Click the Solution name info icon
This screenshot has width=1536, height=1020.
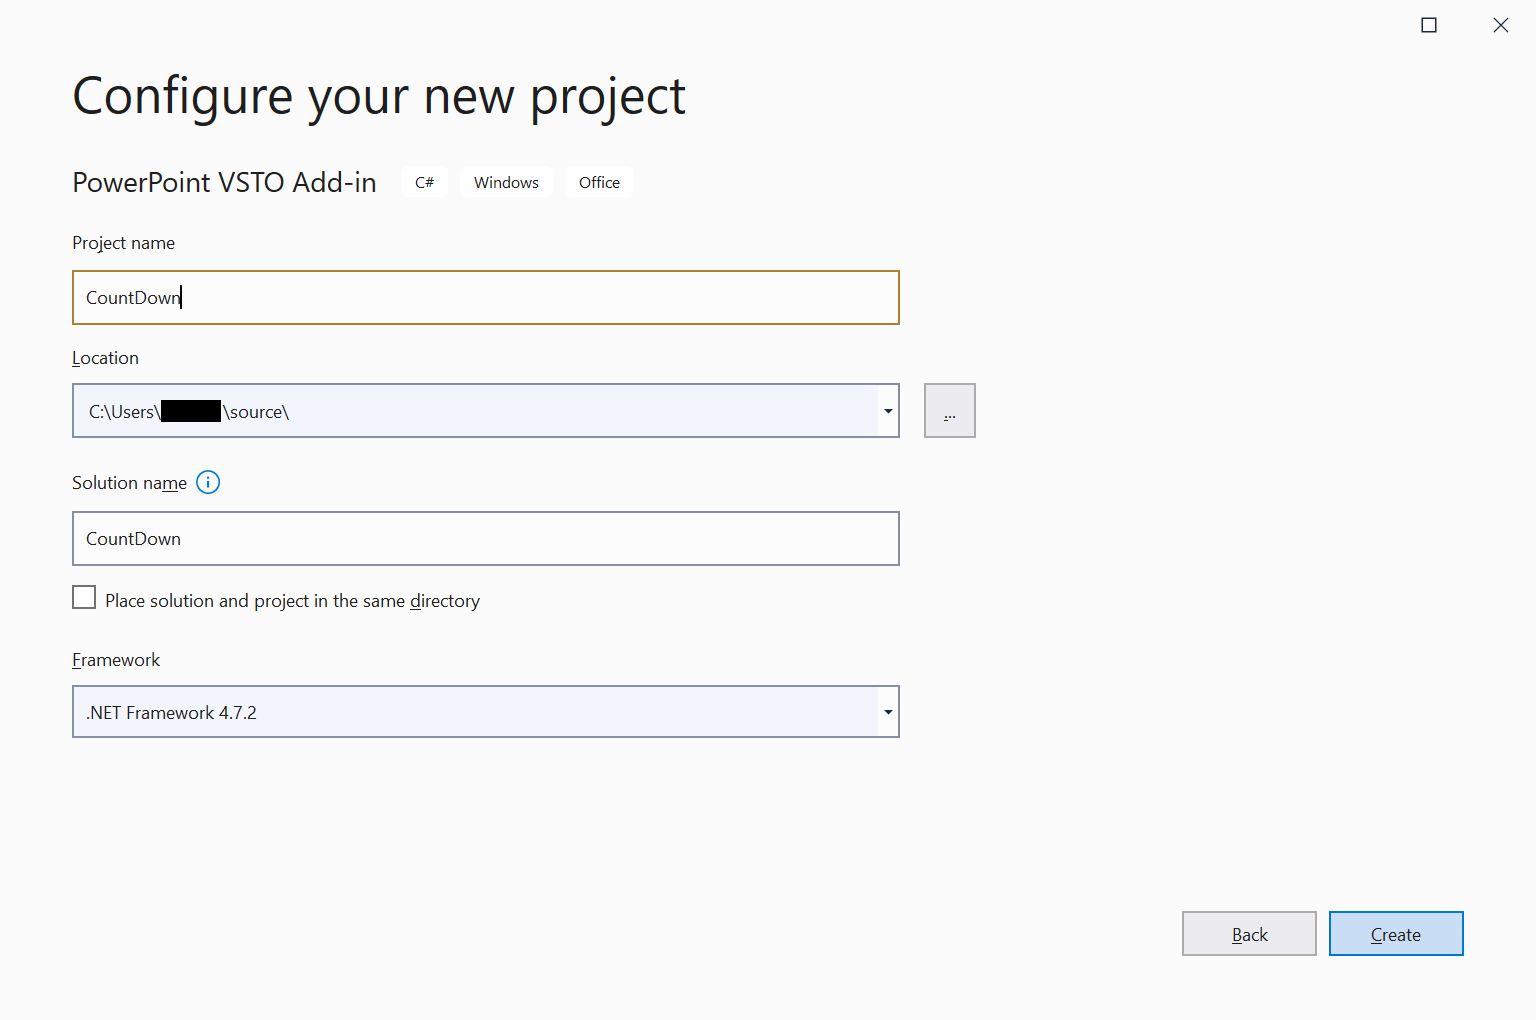[x=208, y=482]
